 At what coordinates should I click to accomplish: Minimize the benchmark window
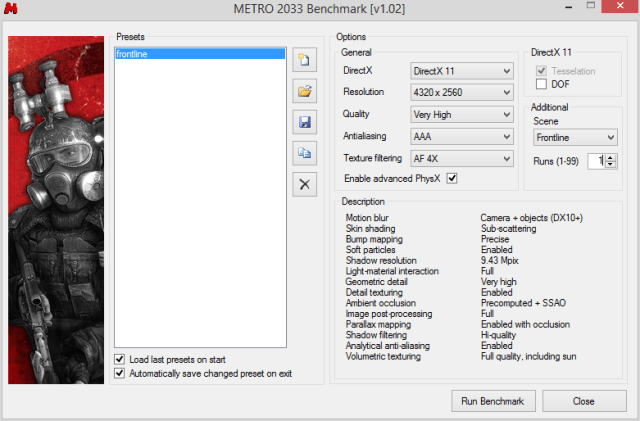pyautogui.click(x=569, y=7)
